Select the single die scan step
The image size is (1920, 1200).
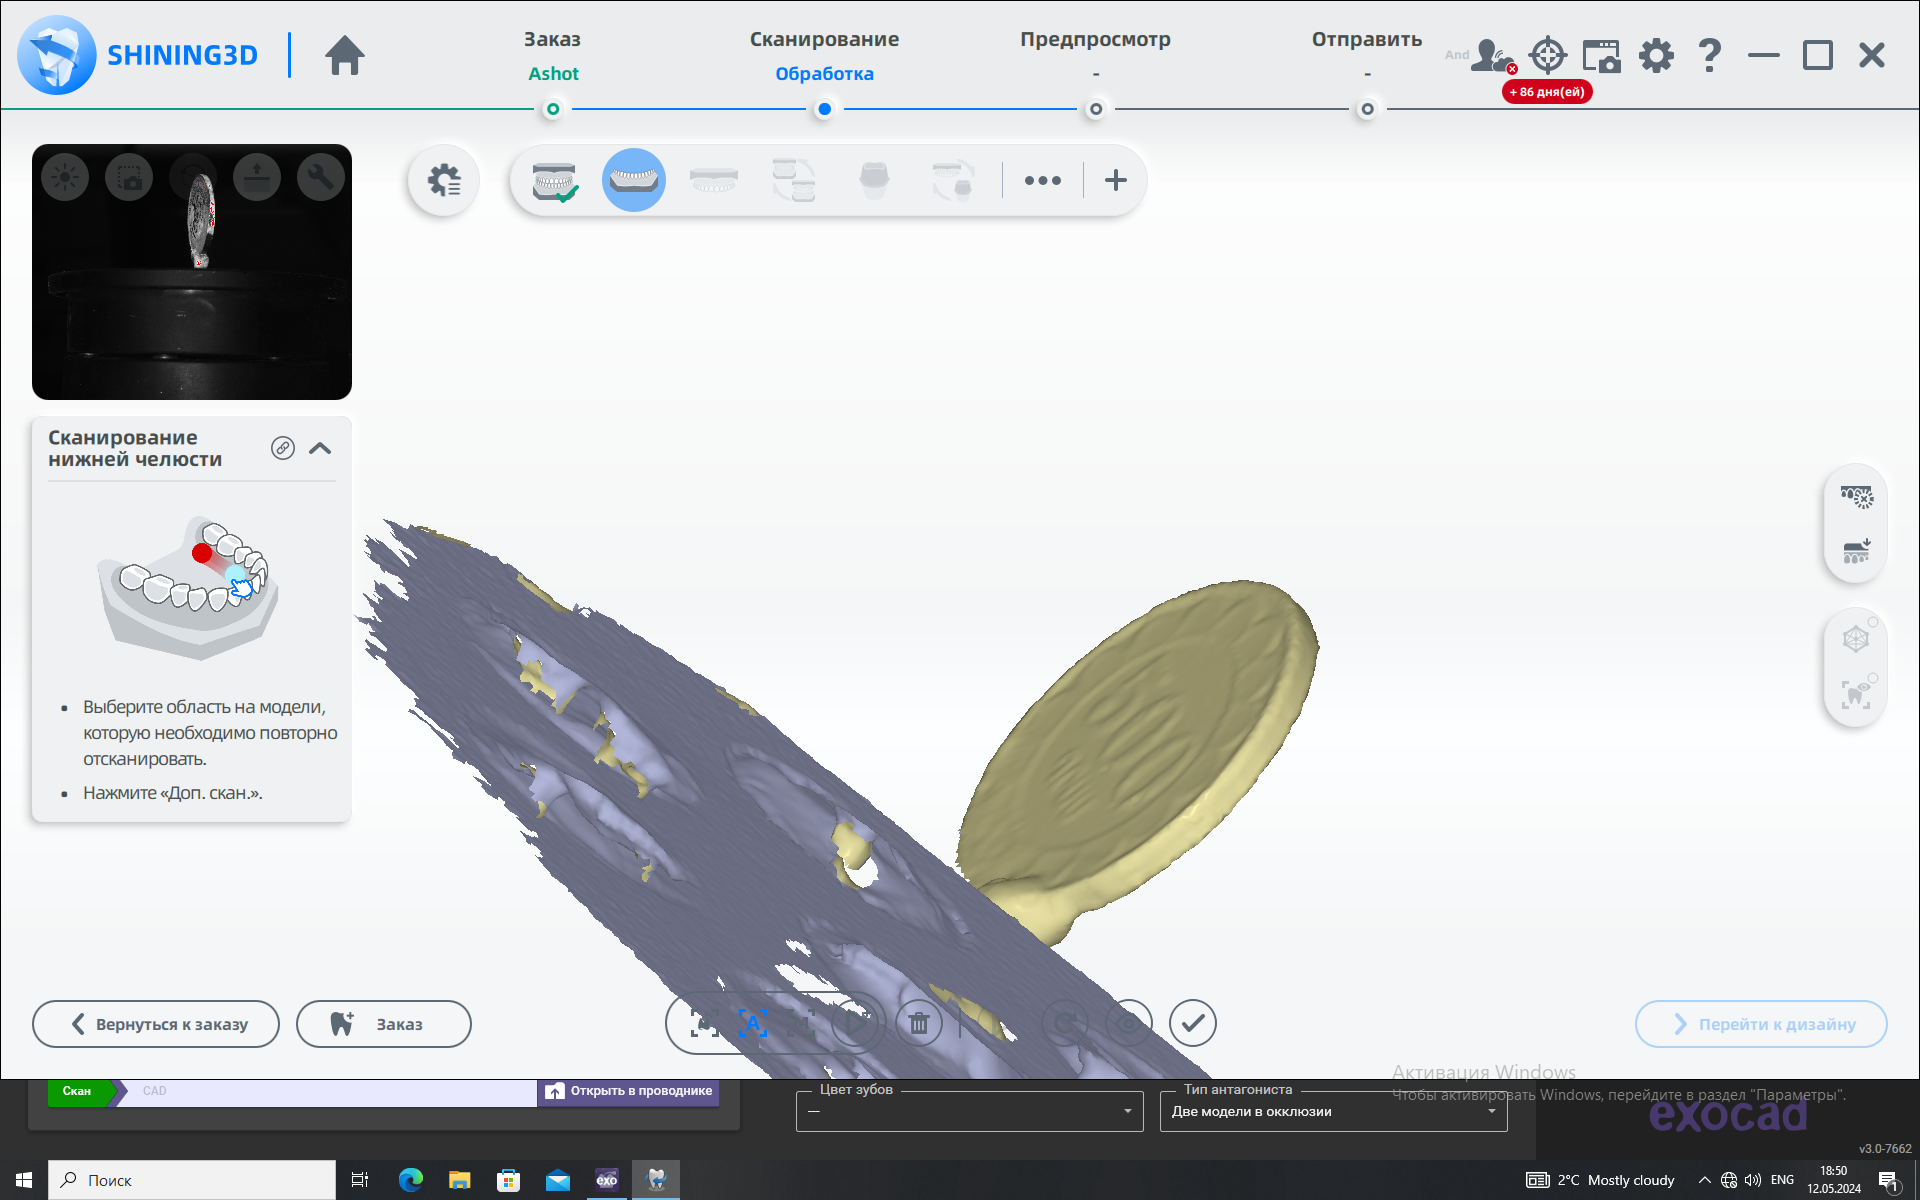click(874, 181)
